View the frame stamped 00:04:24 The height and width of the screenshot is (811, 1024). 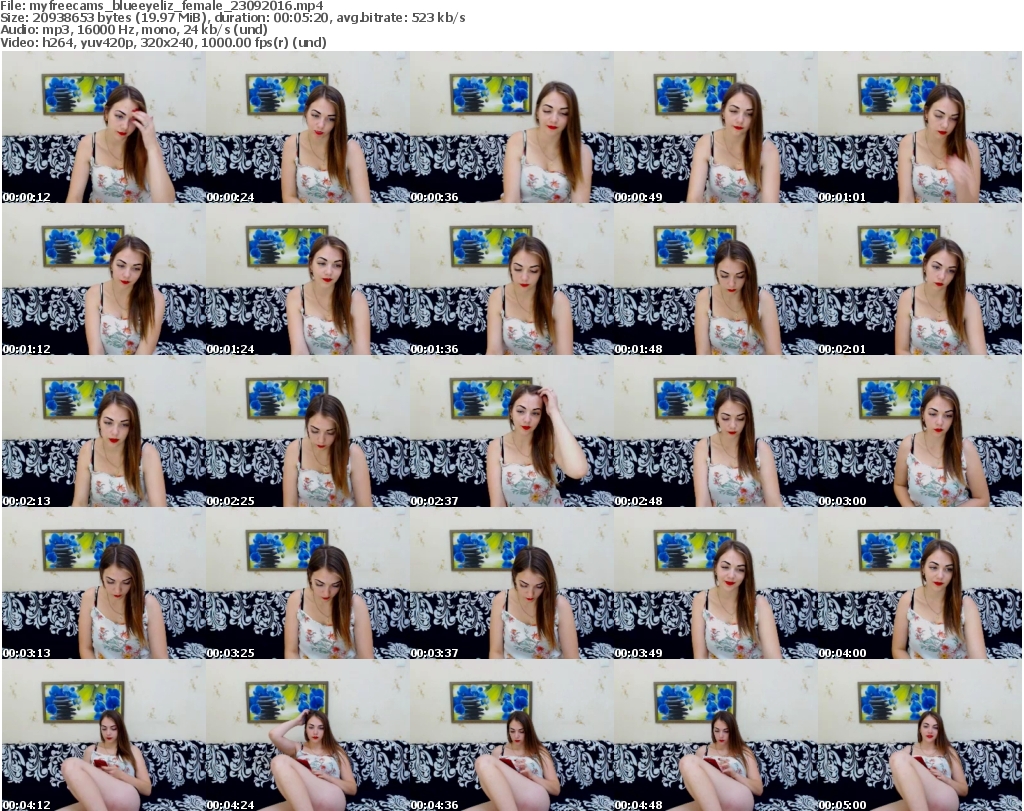308,735
